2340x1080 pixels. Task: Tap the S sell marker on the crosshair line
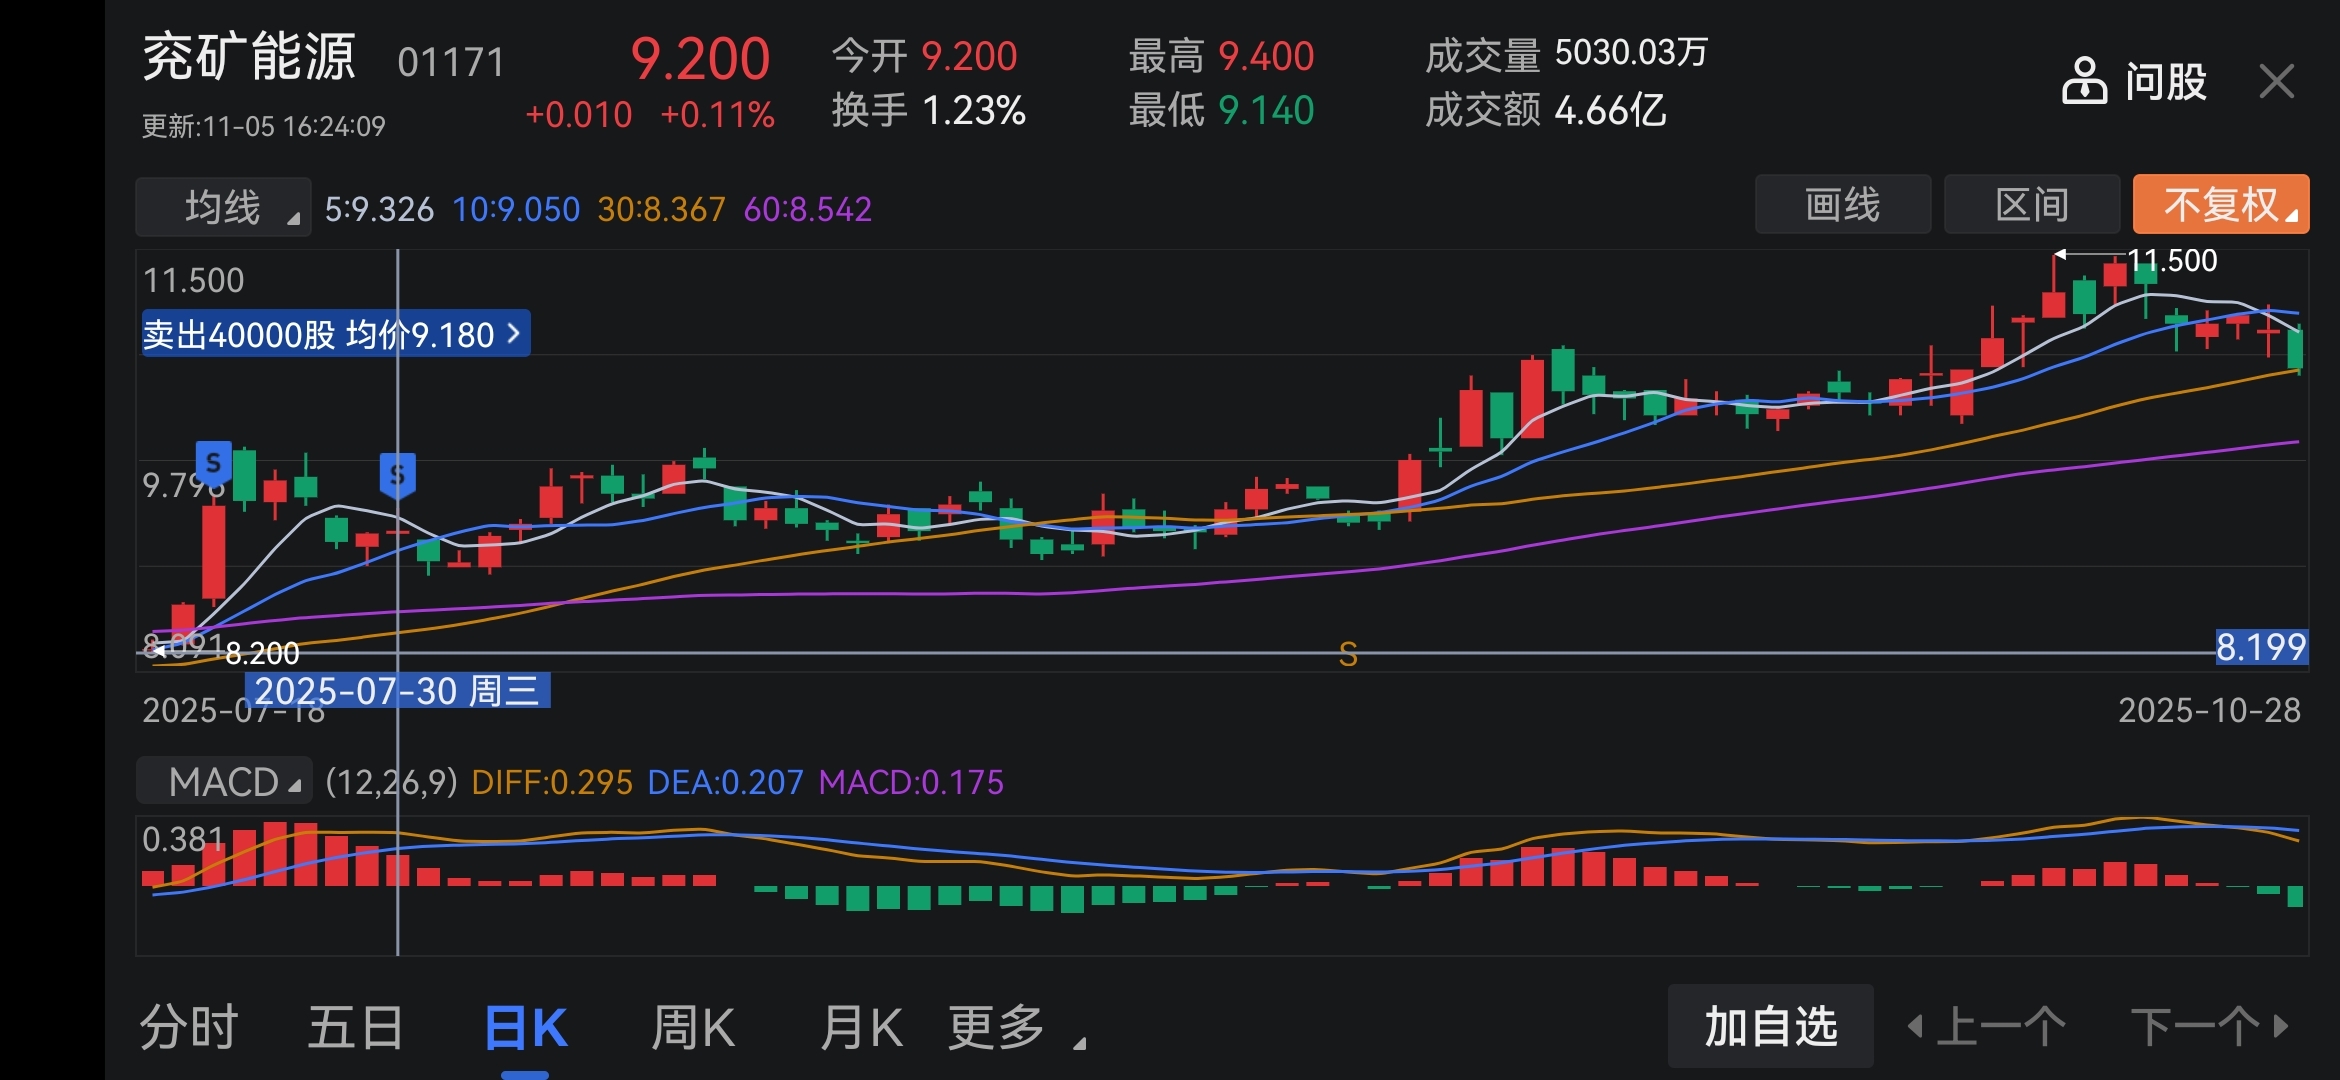click(x=397, y=475)
